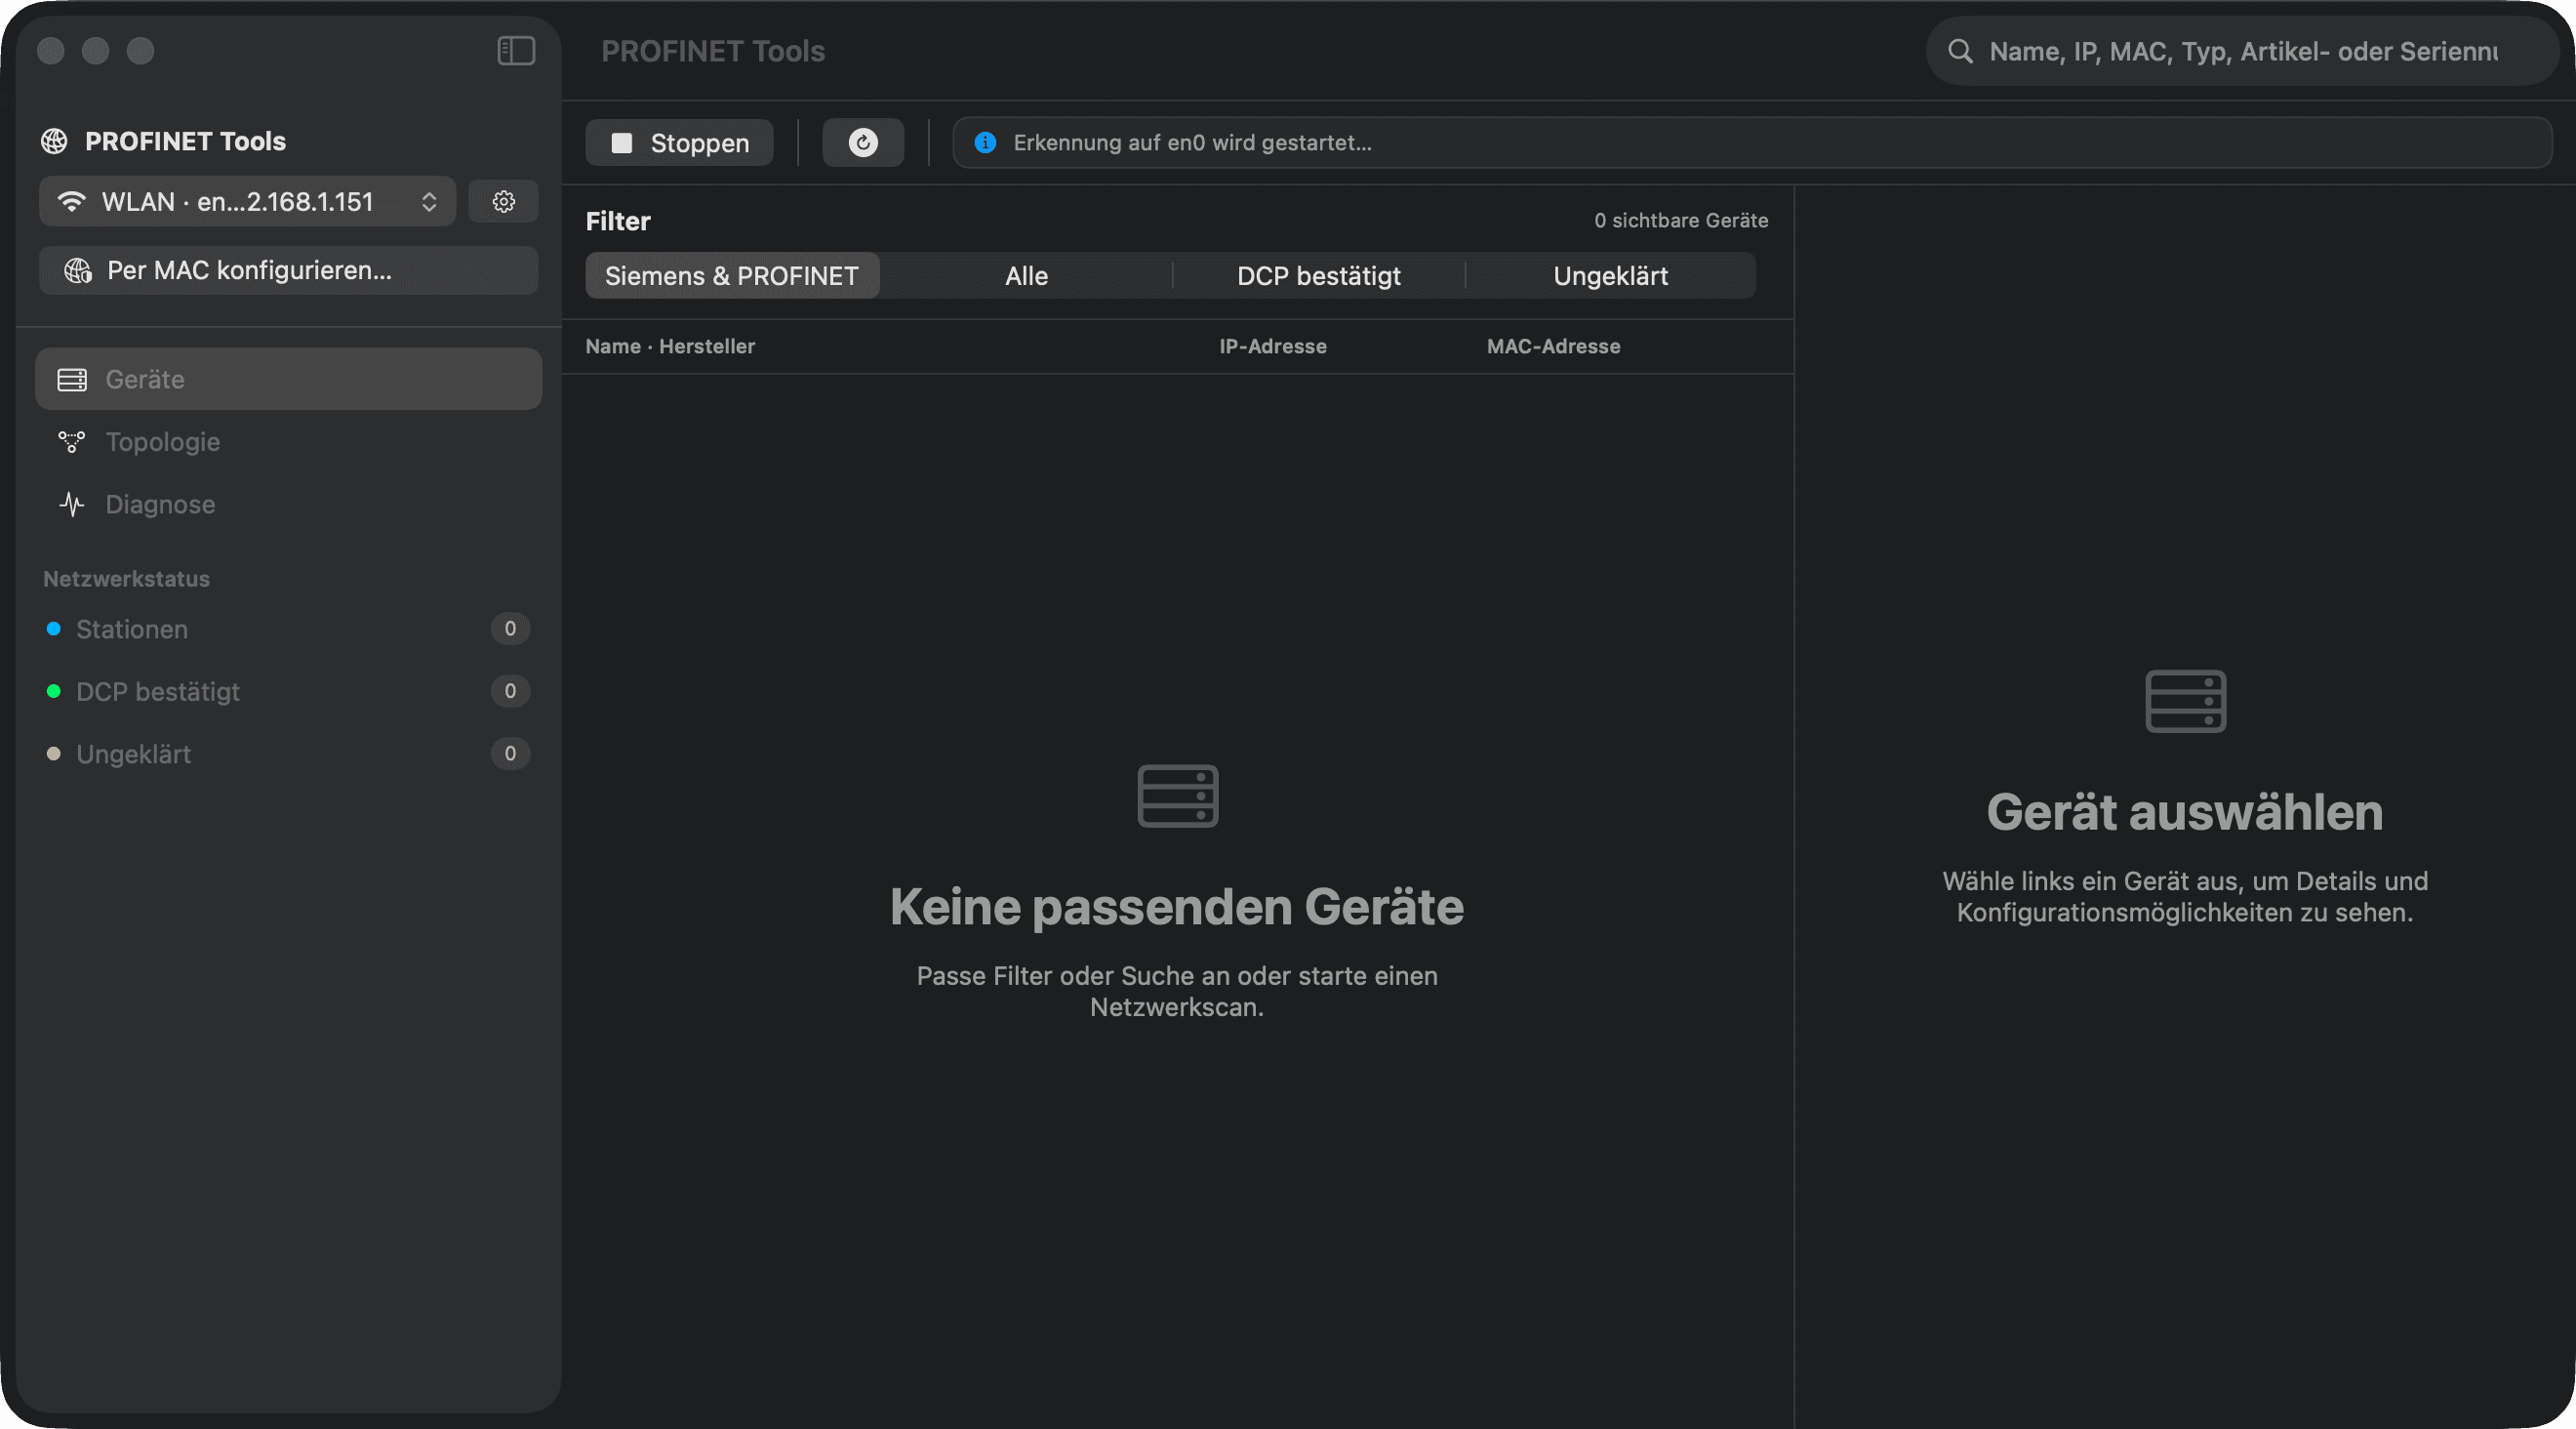2576x1429 pixels.
Task: Click the Stationen count badge
Action: tap(510, 629)
